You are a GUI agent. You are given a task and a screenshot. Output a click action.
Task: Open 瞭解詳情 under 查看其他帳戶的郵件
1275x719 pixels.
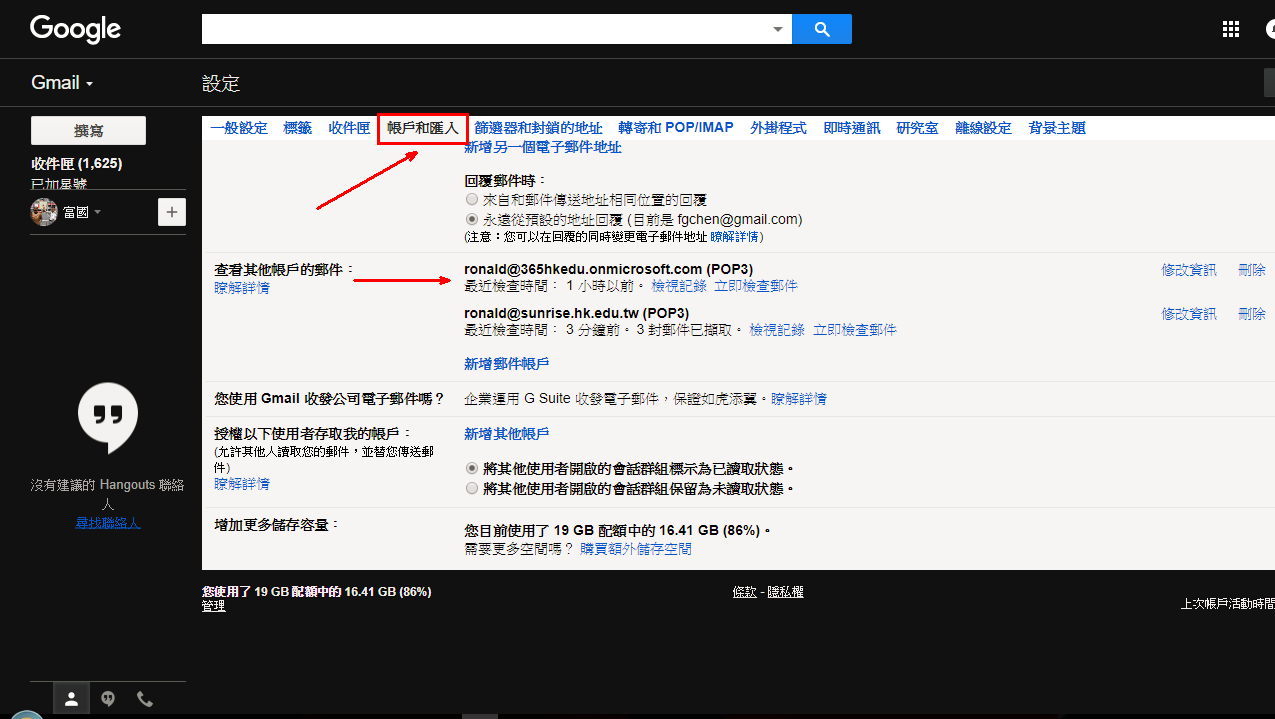pyautogui.click(x=242, y=288)
